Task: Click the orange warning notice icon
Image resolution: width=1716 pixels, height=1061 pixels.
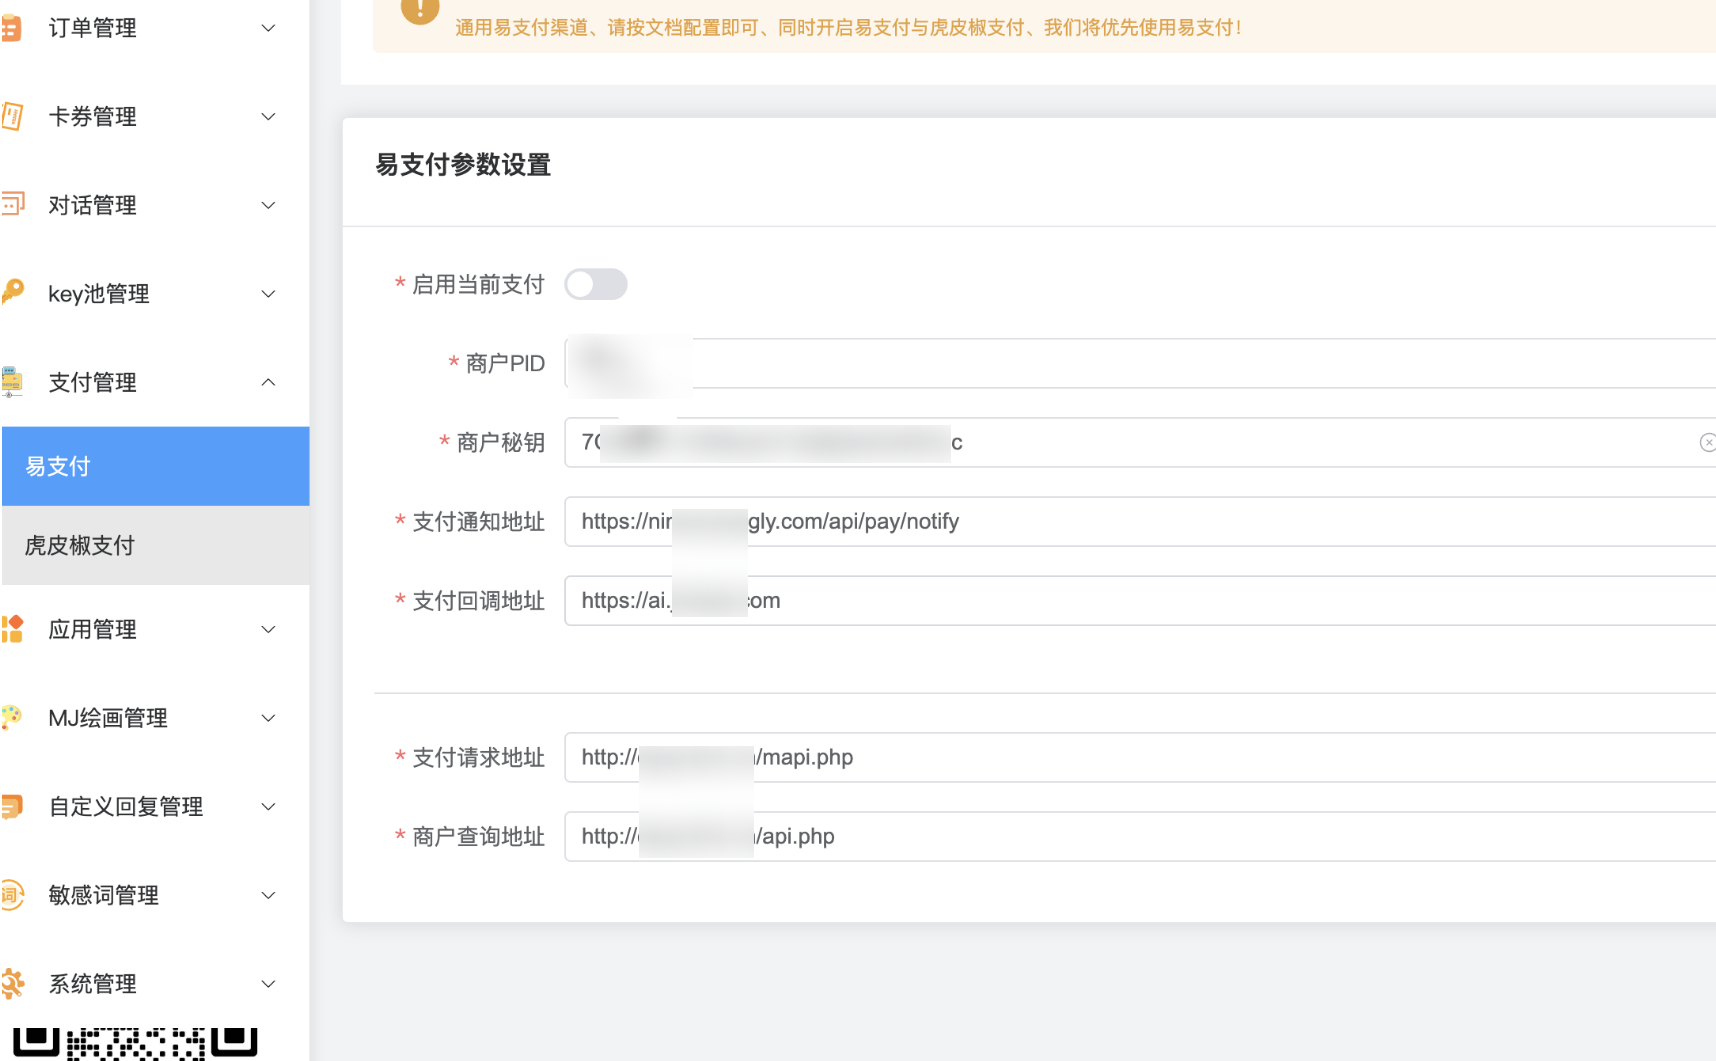Action: (420, 10)
